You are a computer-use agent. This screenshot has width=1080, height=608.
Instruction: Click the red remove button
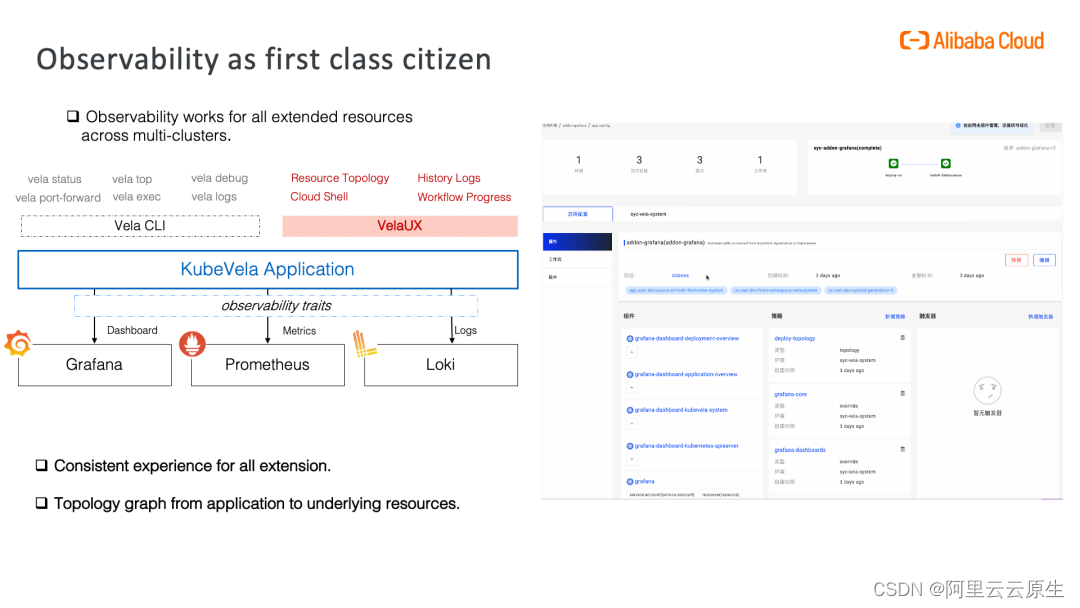(1017, 260)
